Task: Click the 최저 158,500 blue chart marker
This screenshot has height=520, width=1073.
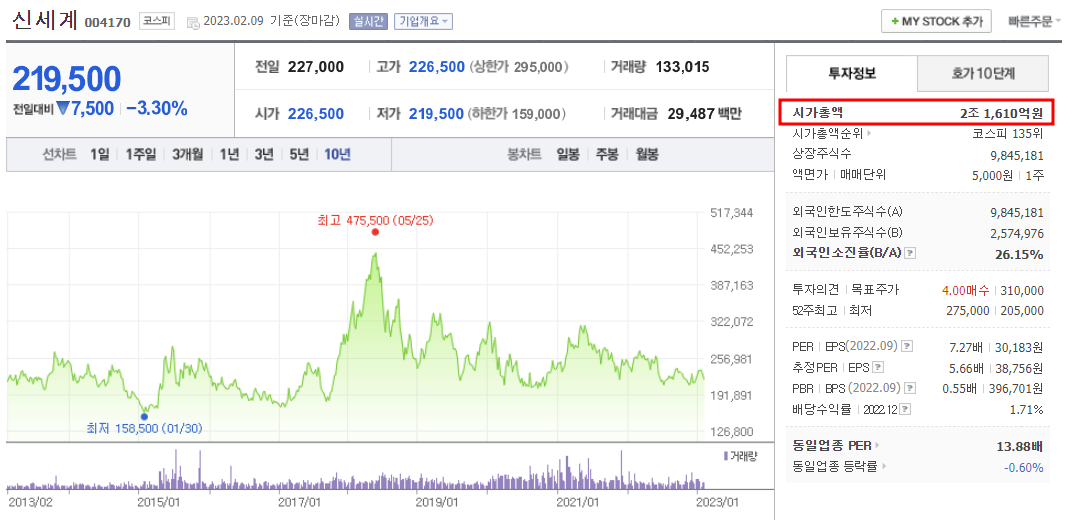Action: tap(144, 416)
